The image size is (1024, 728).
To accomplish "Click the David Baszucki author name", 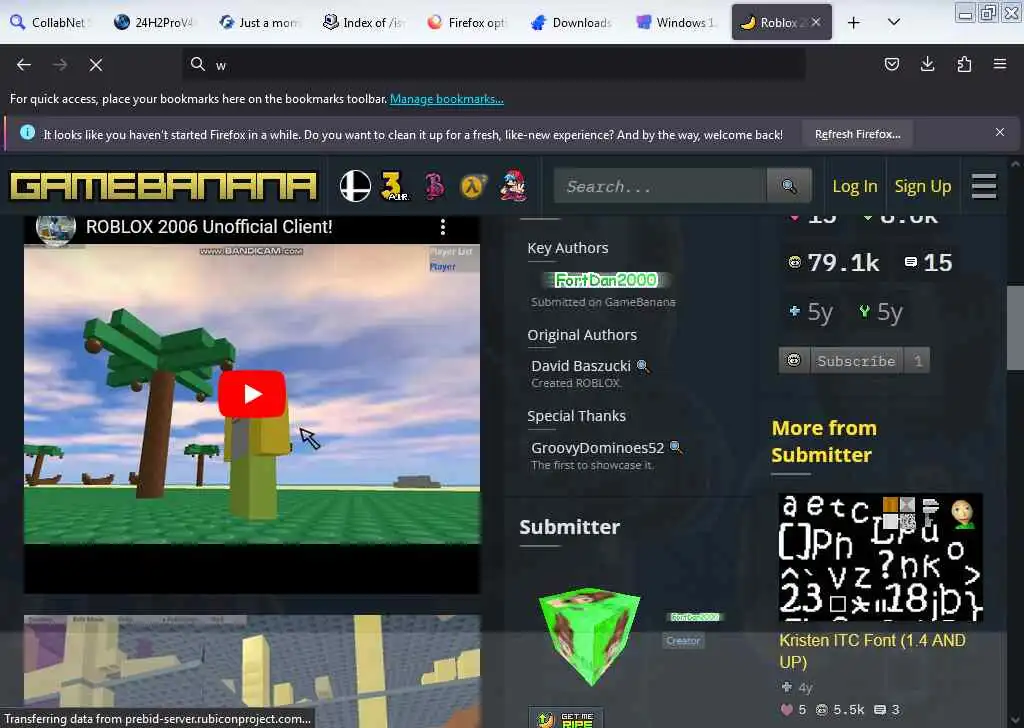I will tap(581, 366).
